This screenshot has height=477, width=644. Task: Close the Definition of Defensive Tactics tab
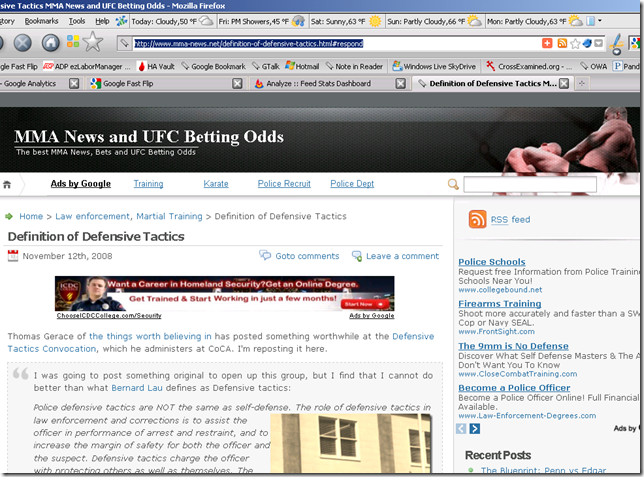(x=564, y=84)
